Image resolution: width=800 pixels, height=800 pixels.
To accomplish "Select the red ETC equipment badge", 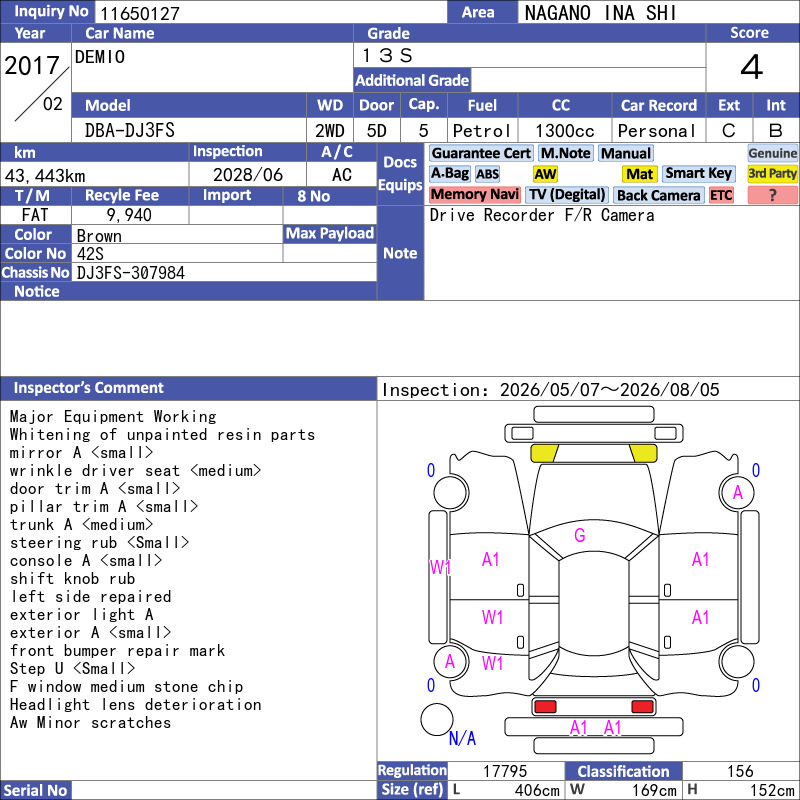I will (x=721, y=195).
